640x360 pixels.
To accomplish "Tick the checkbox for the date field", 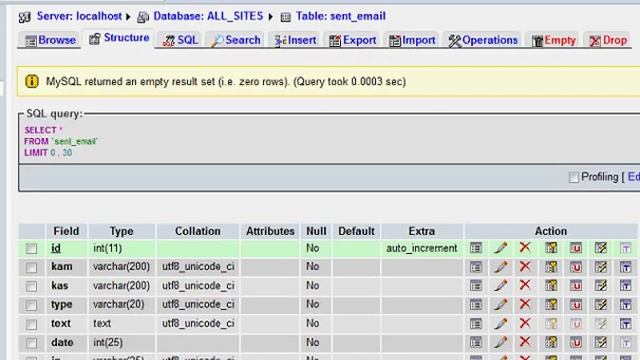I will 31,343.
